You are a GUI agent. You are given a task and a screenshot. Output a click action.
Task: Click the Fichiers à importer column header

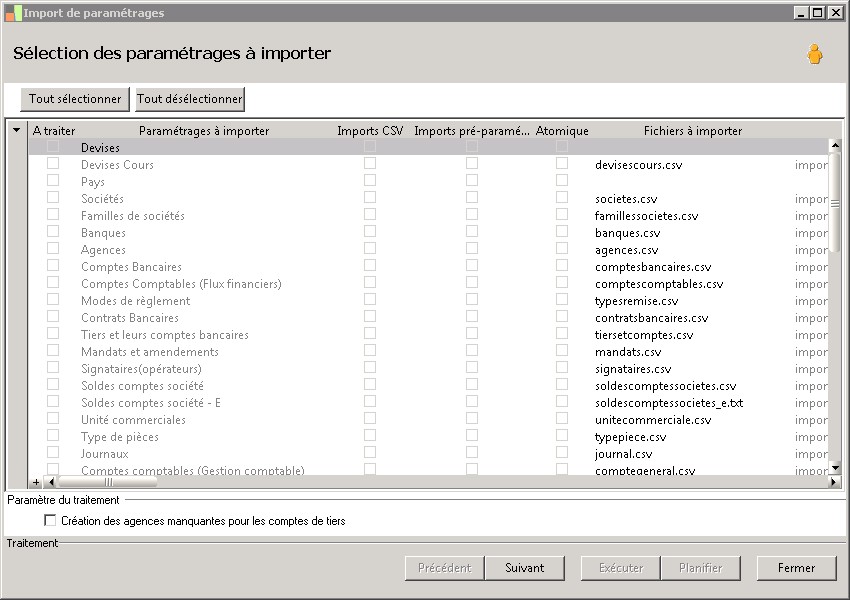click(692, 131)
